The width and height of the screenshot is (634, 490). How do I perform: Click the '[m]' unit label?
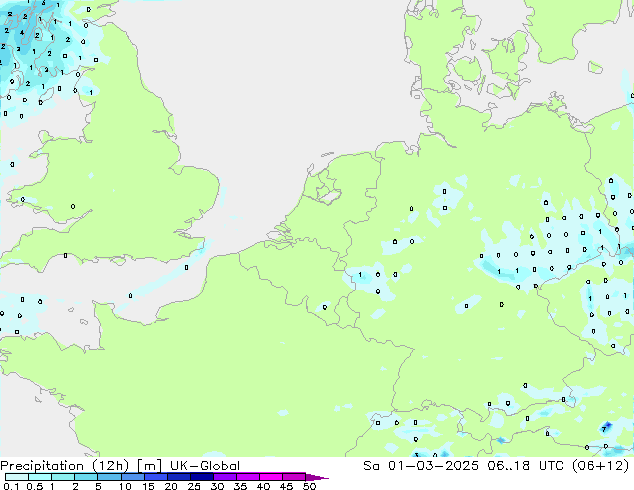[x=150, y=466]
